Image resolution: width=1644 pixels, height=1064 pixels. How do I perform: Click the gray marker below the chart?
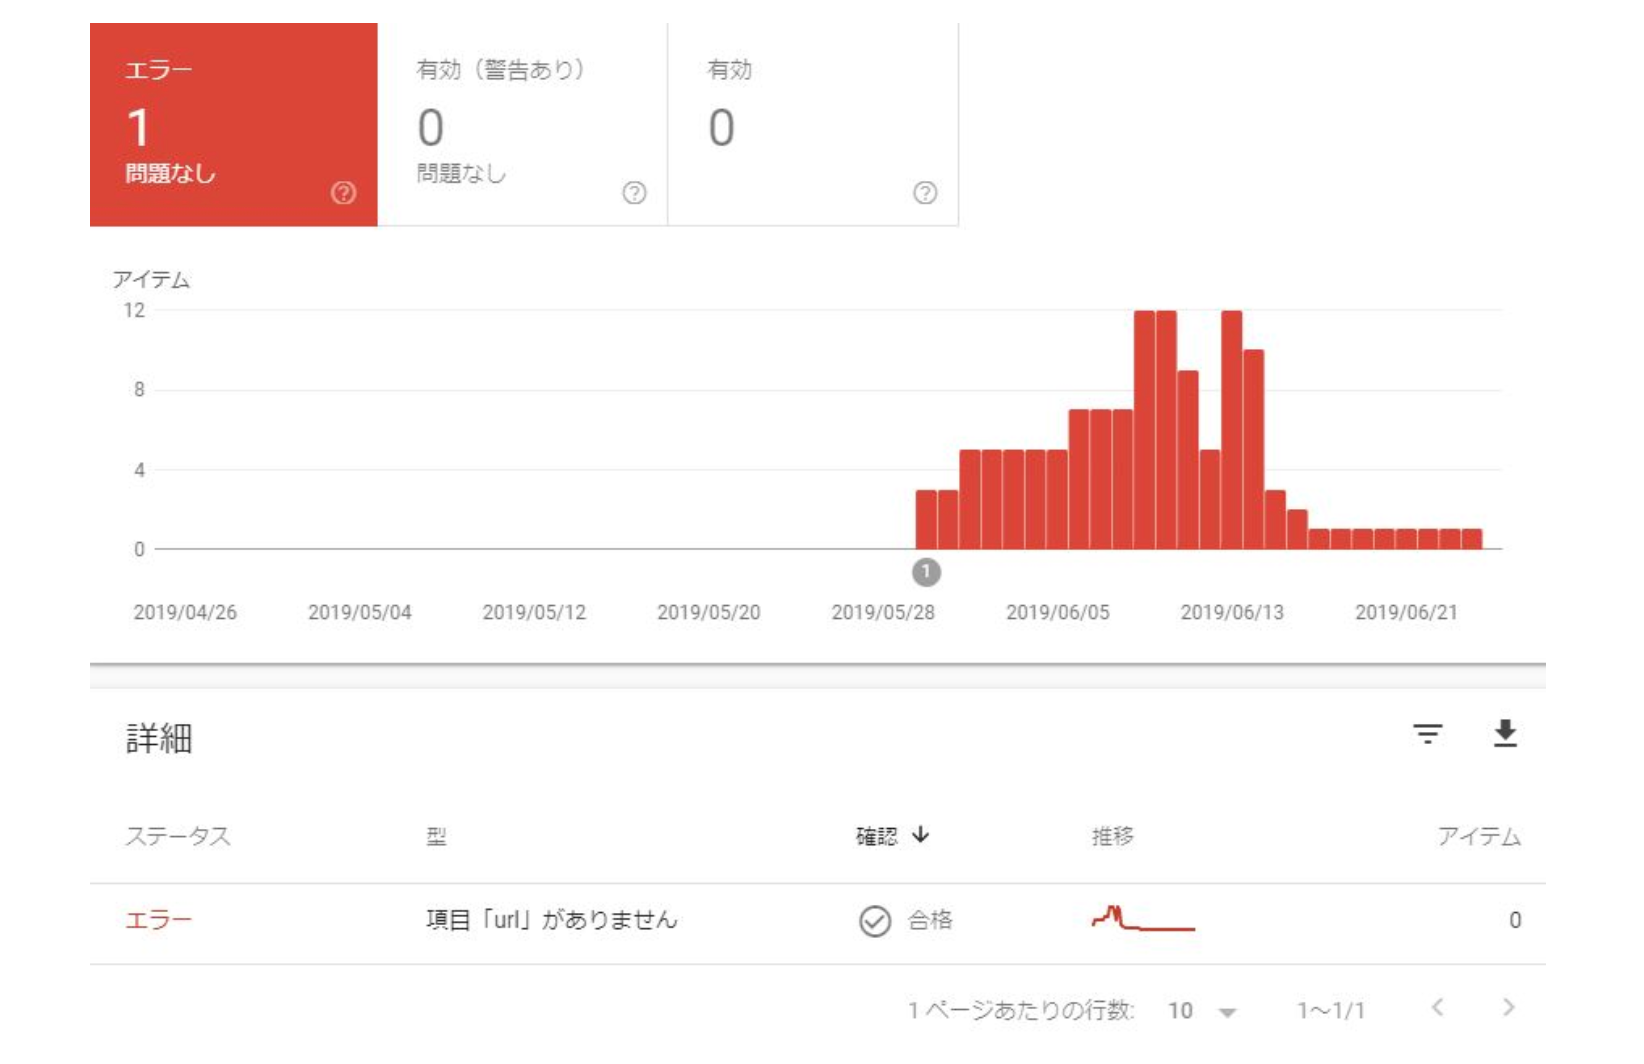[x=927, y=572]
